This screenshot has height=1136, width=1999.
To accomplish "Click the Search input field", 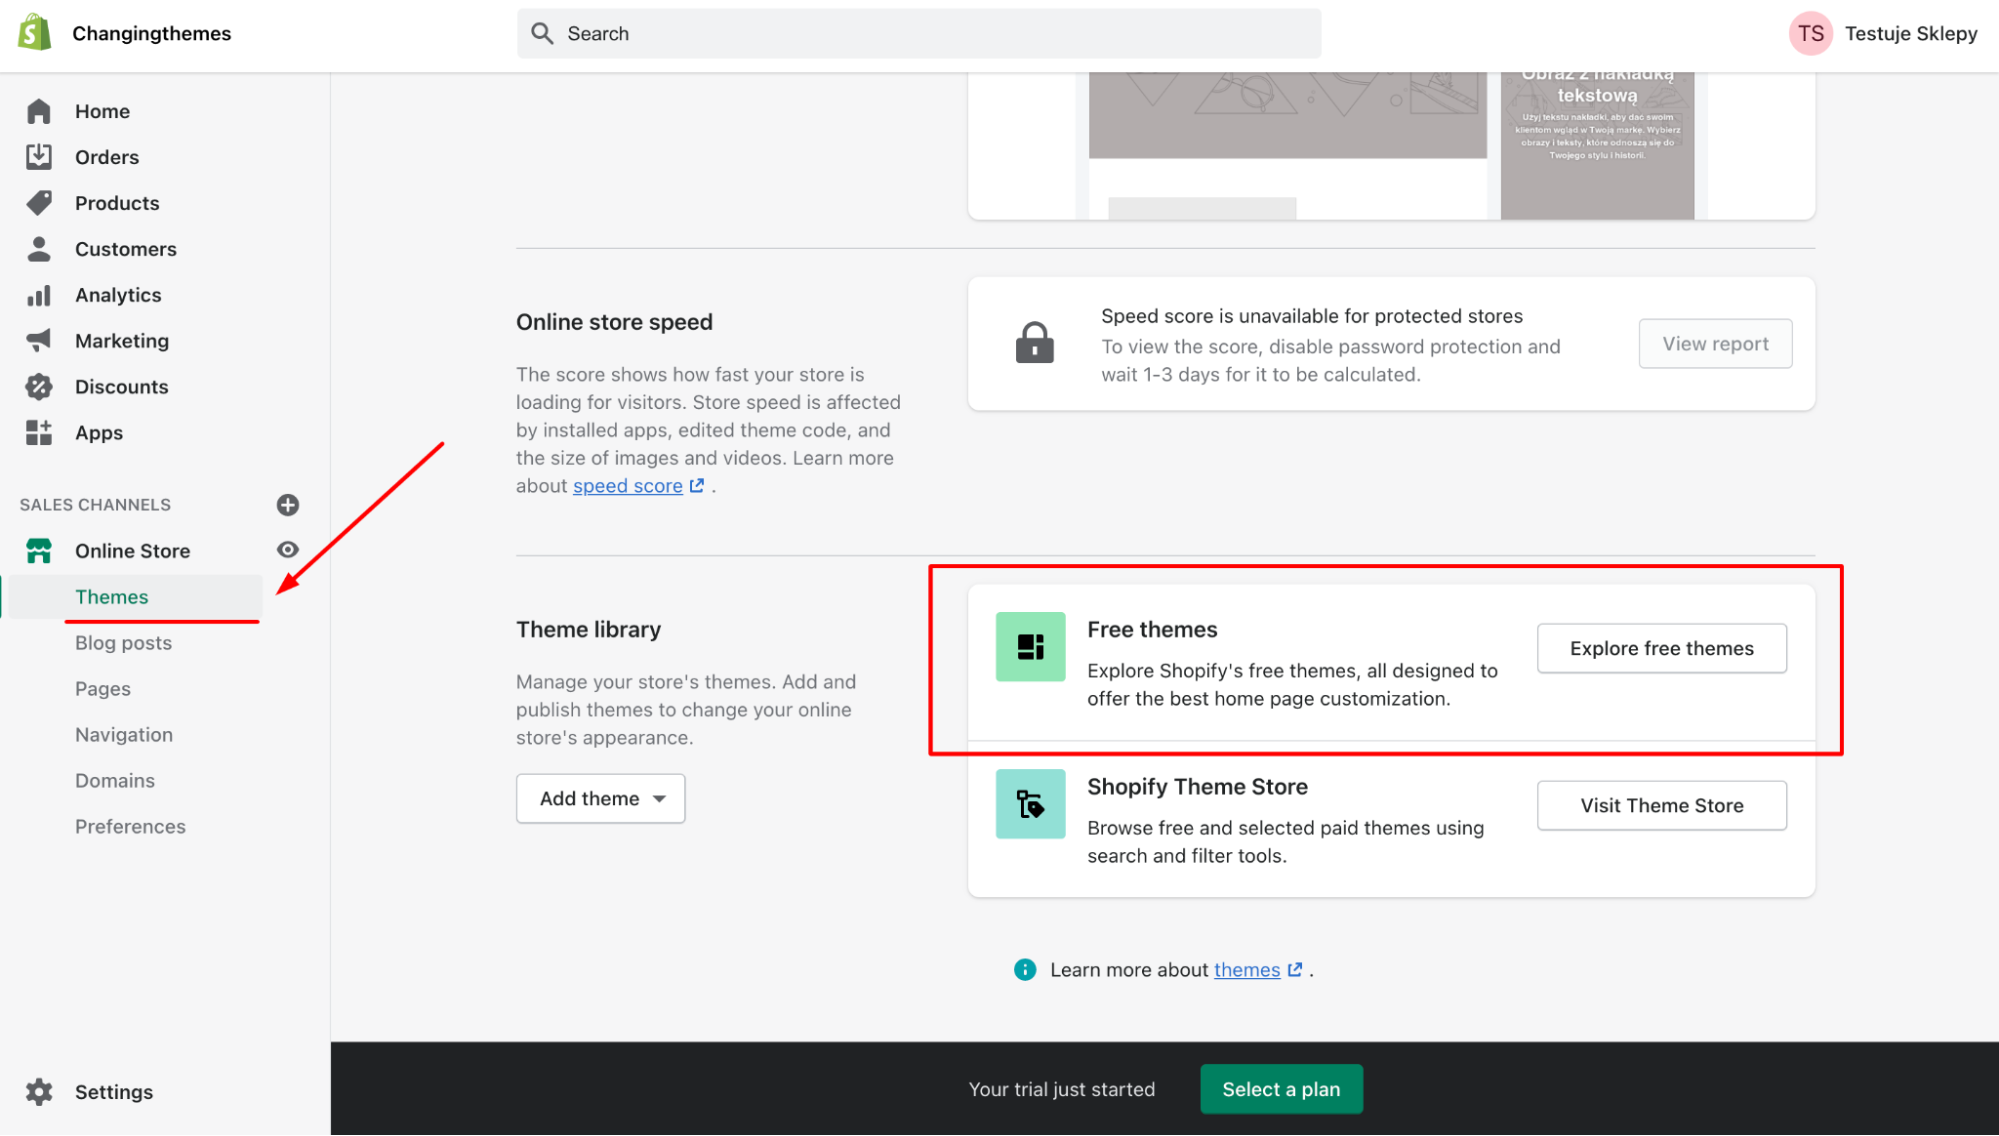I will click(918, 33).
